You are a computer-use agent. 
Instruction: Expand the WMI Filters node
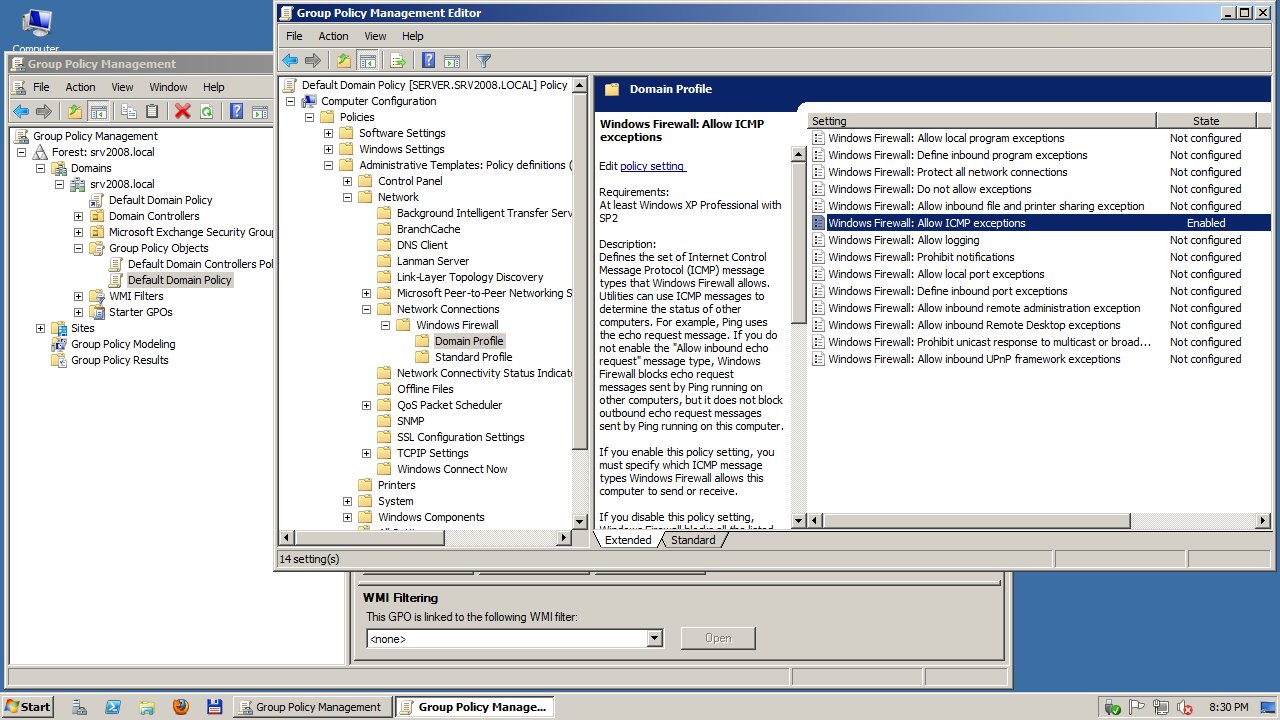[x=78, y=296]
